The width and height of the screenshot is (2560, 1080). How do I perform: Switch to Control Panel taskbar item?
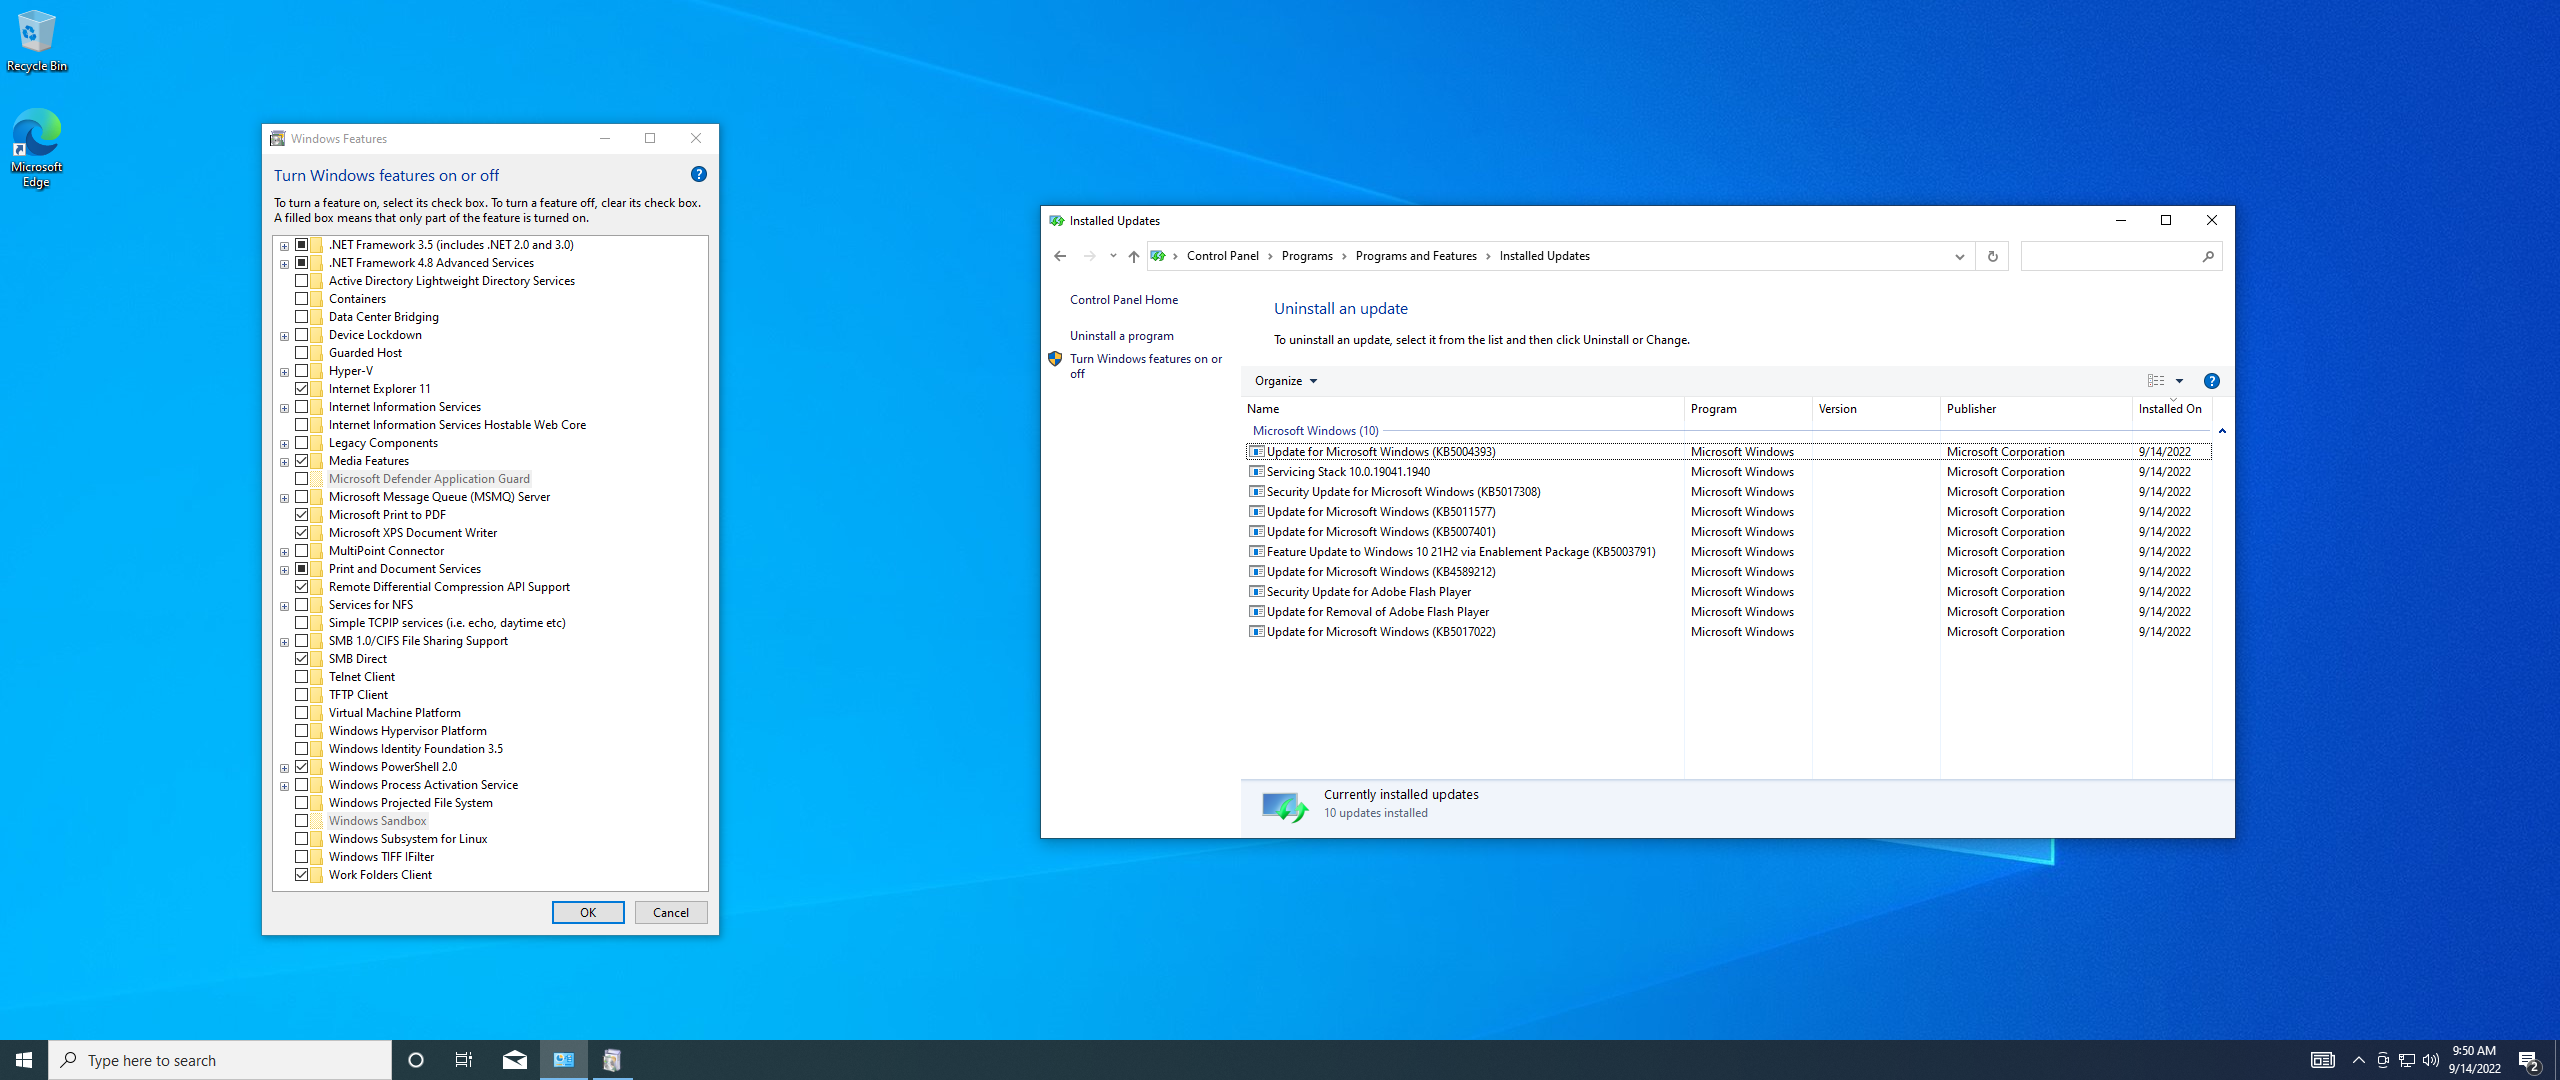click(x=564, y=1060)
